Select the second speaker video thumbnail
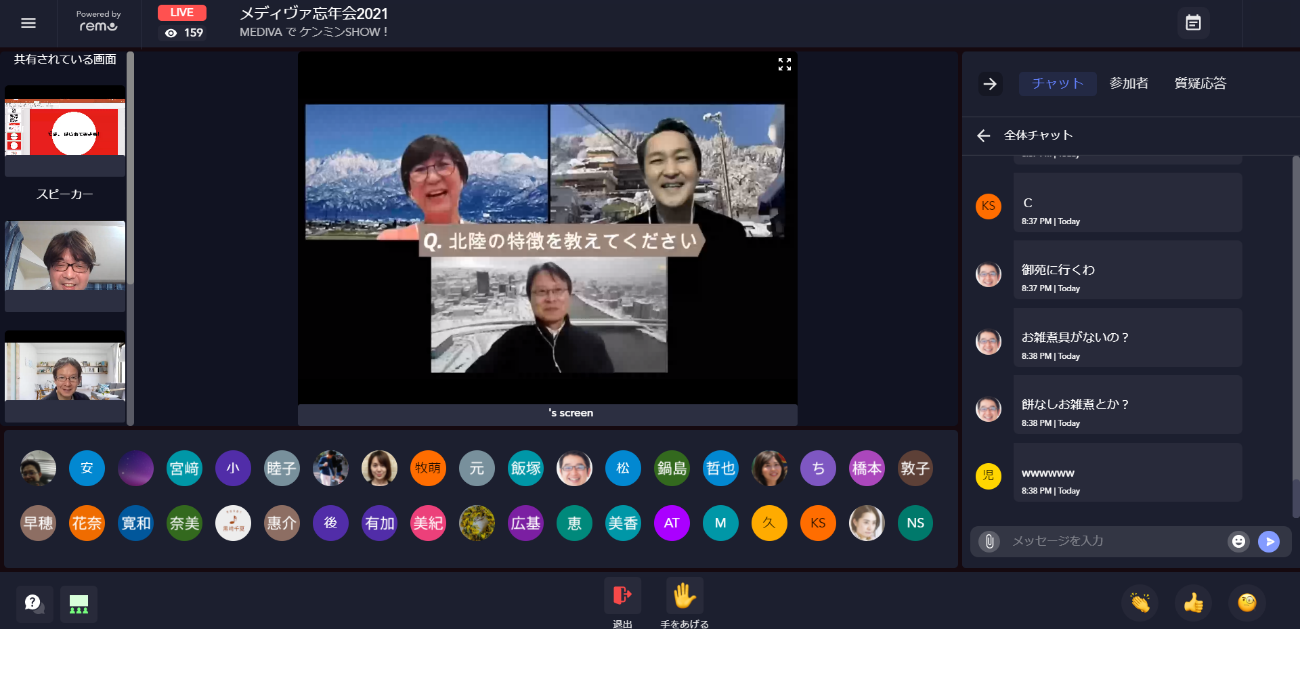Image resolution: width=1300 pixels, height=692 pixels. [65, 376]
